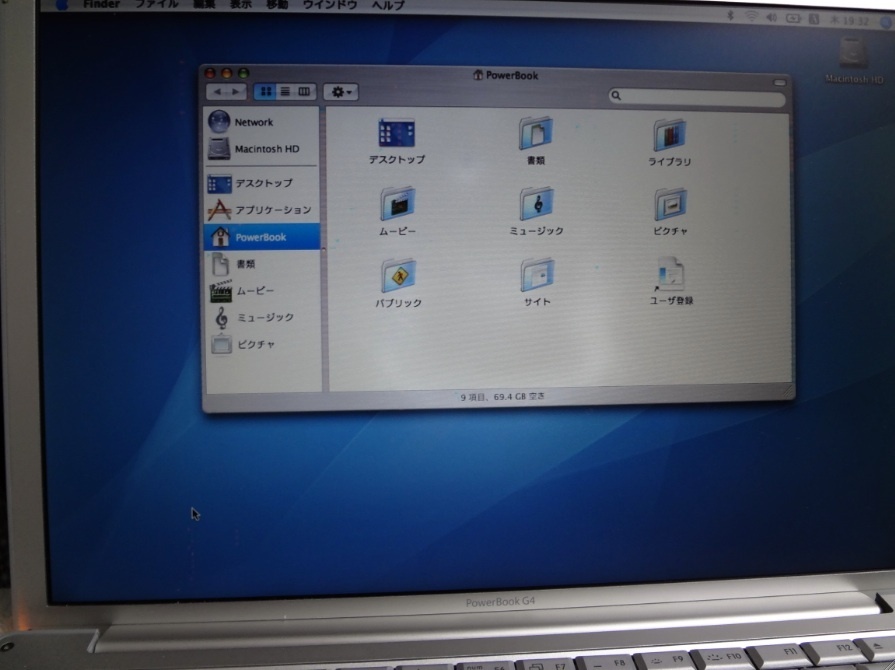Click the window resize grip corner
This screenshot has height=670, width=895.
pyautogui.click(x=787, y=391)
